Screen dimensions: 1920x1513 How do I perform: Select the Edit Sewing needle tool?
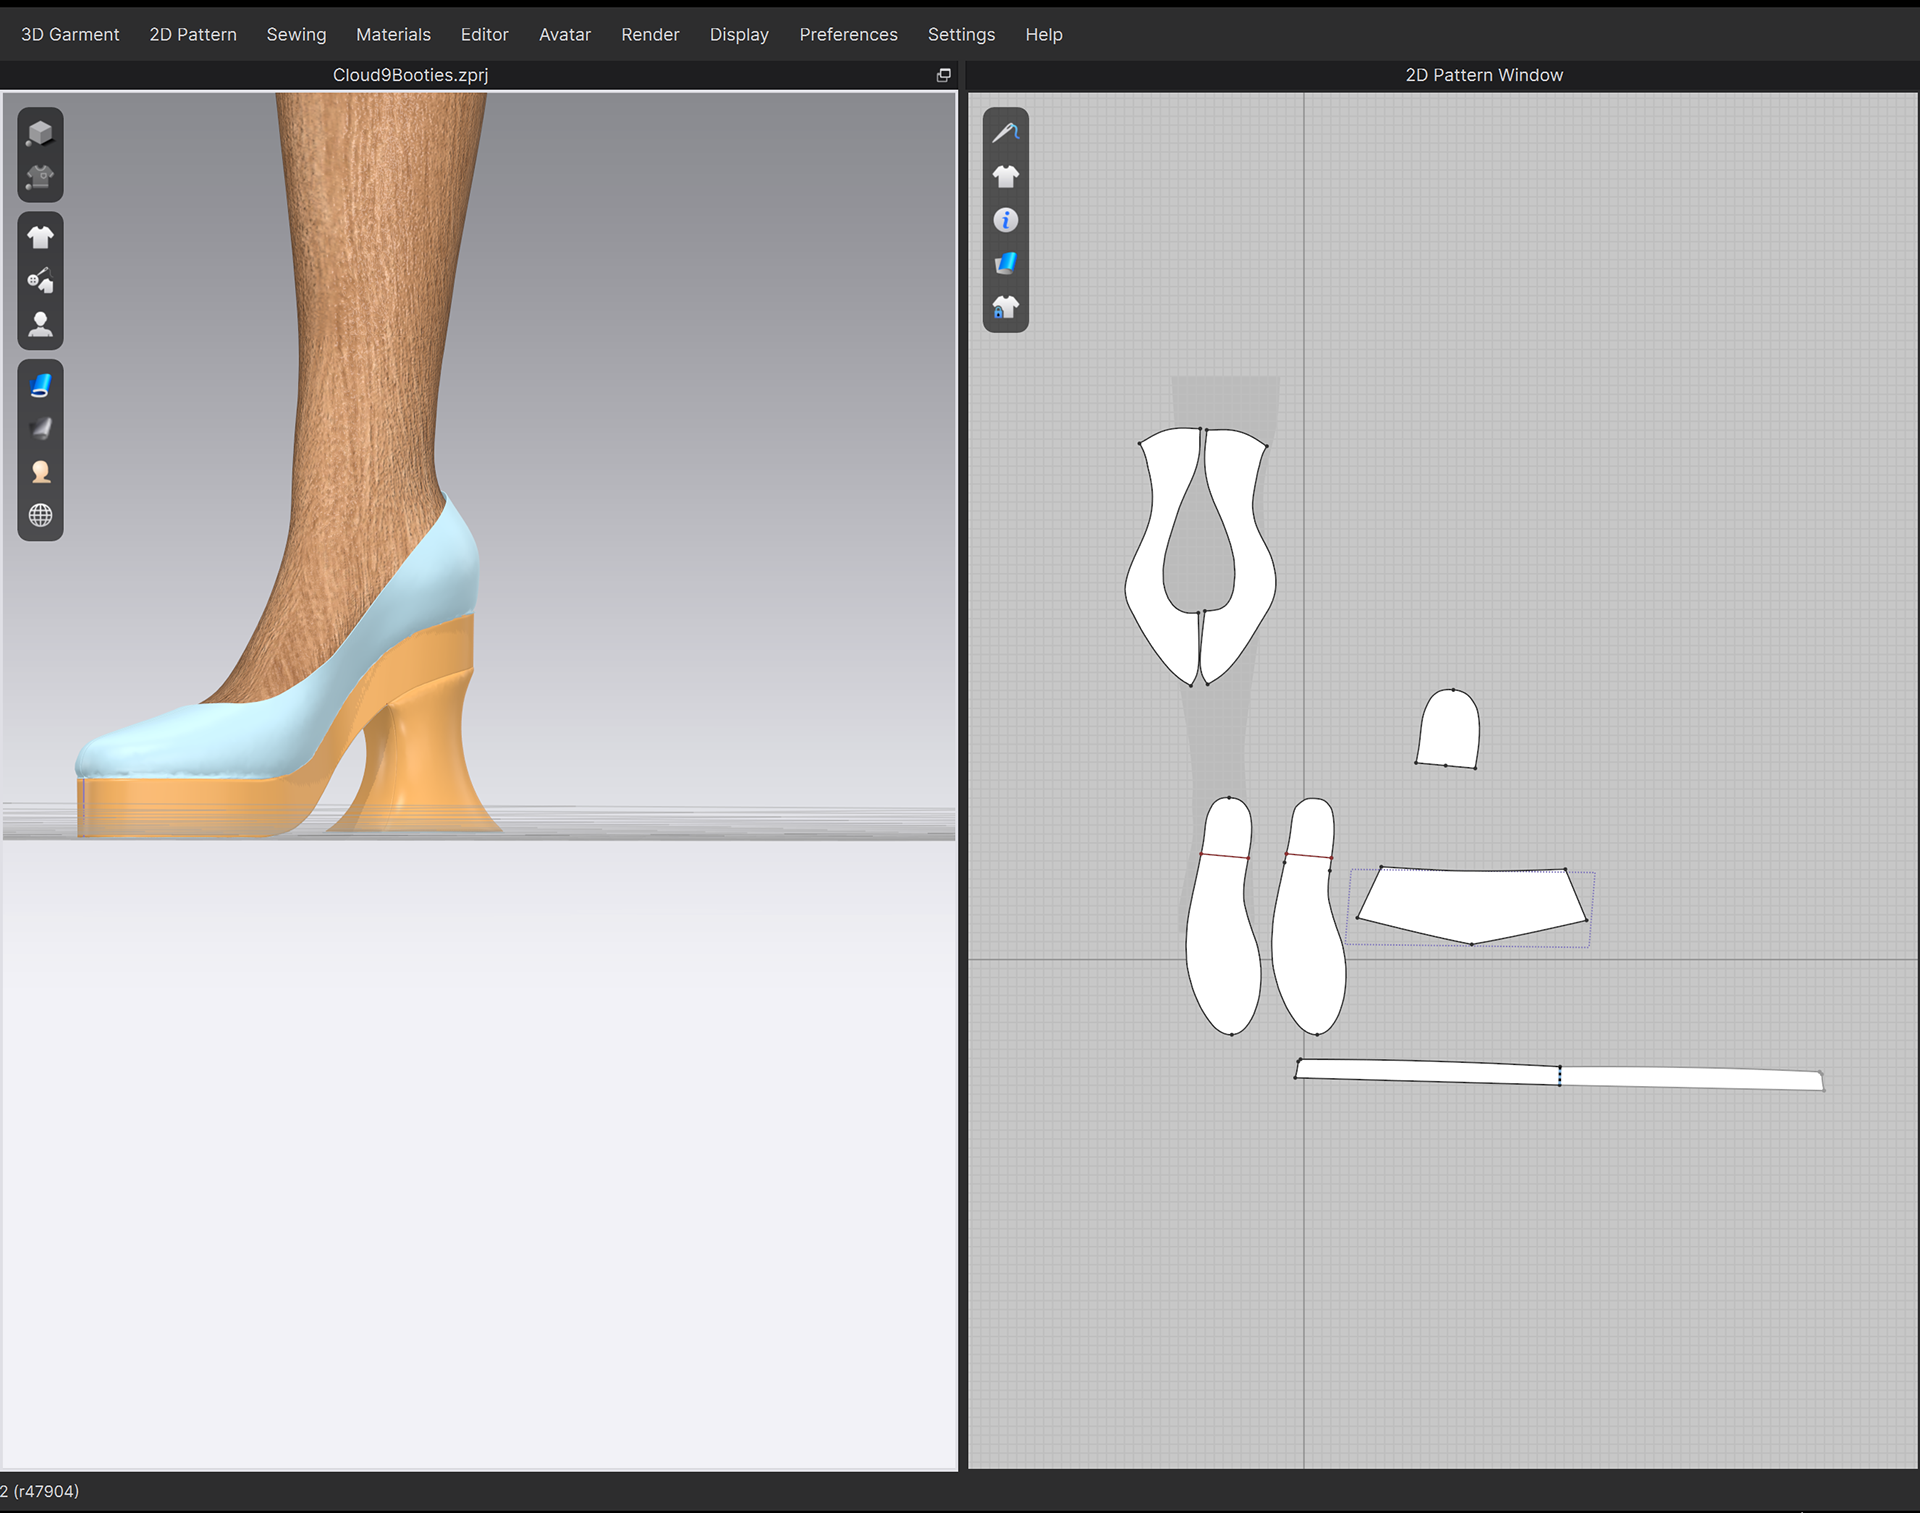[x=1006, y=131]
